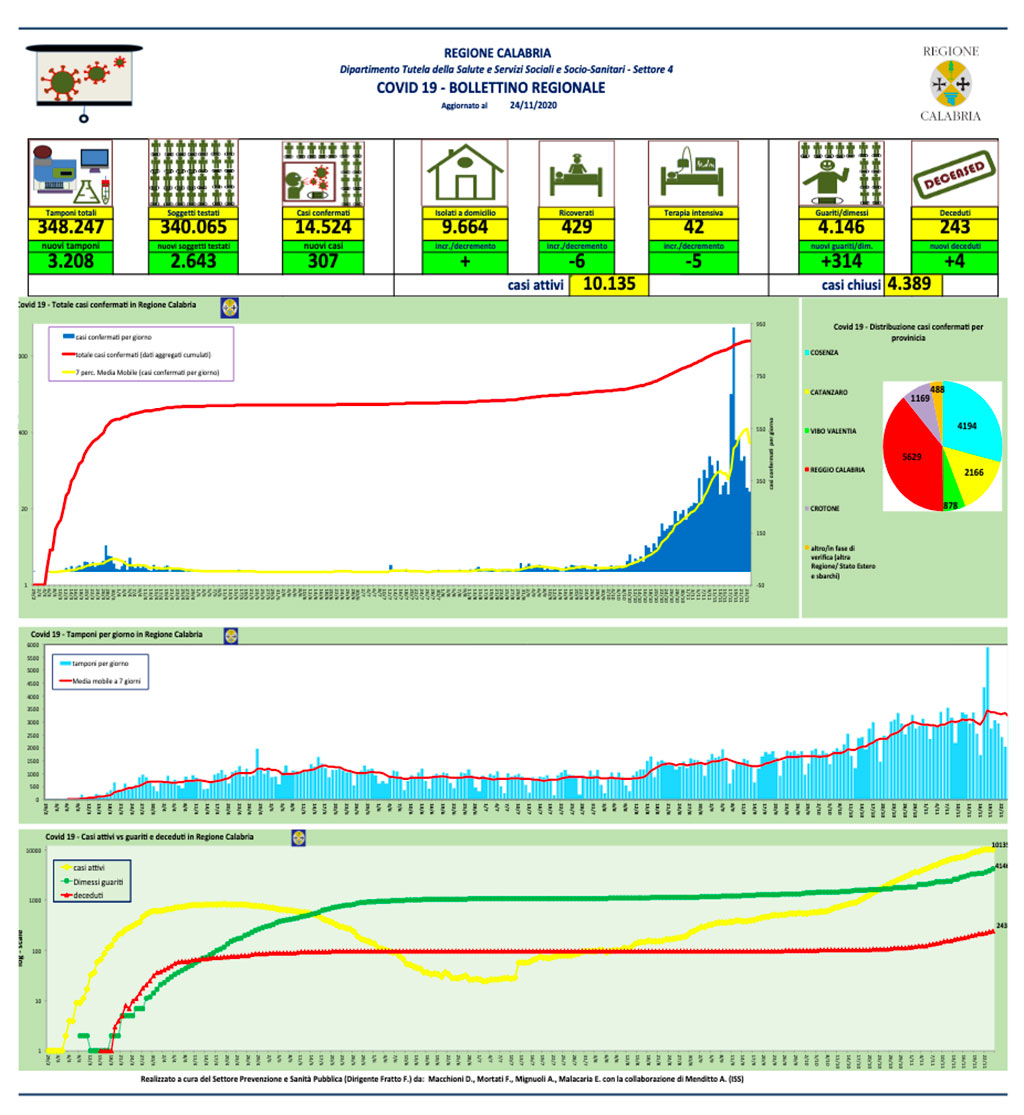Click the Guariti/dimessi value 4.146 in the summary box
This screenshot has height=1115, width=1024.
(x=841, y=228)
